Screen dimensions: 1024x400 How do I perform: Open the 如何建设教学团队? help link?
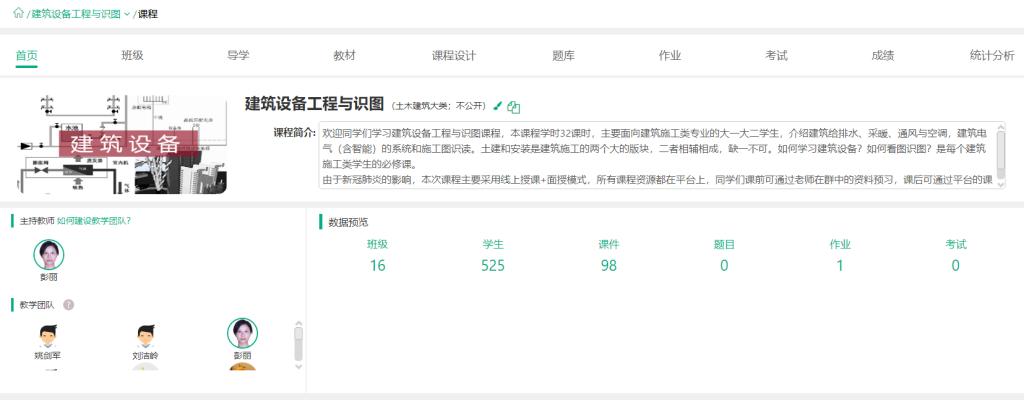94,221
